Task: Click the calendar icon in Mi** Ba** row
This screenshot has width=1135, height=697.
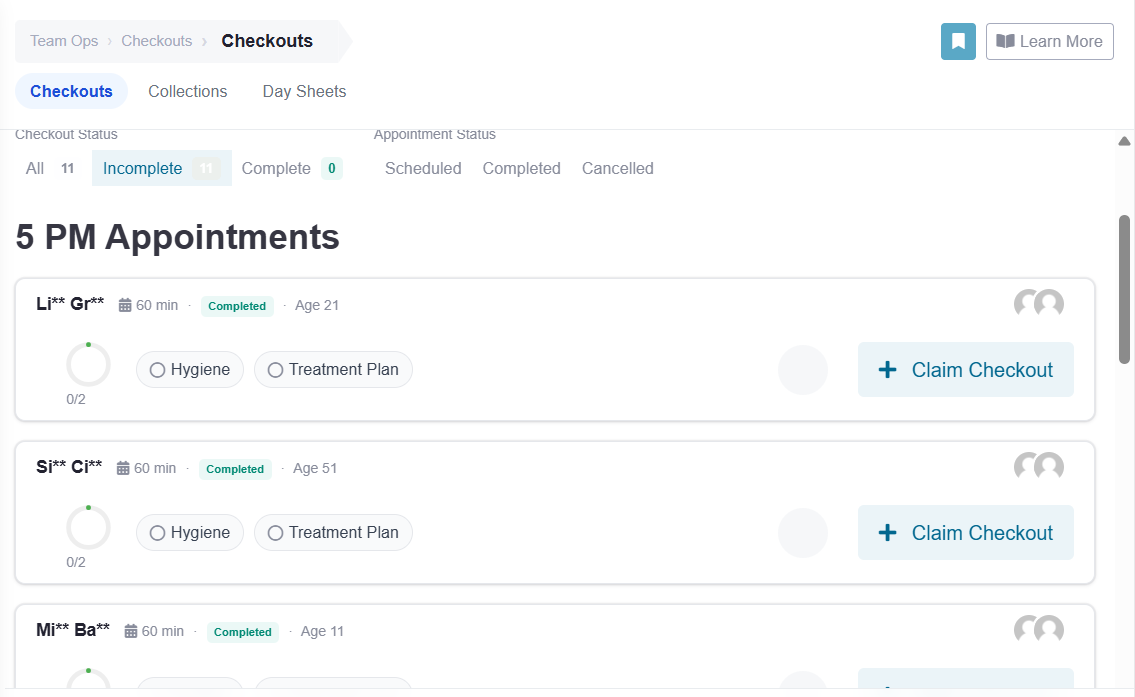Action: point(131,631)
